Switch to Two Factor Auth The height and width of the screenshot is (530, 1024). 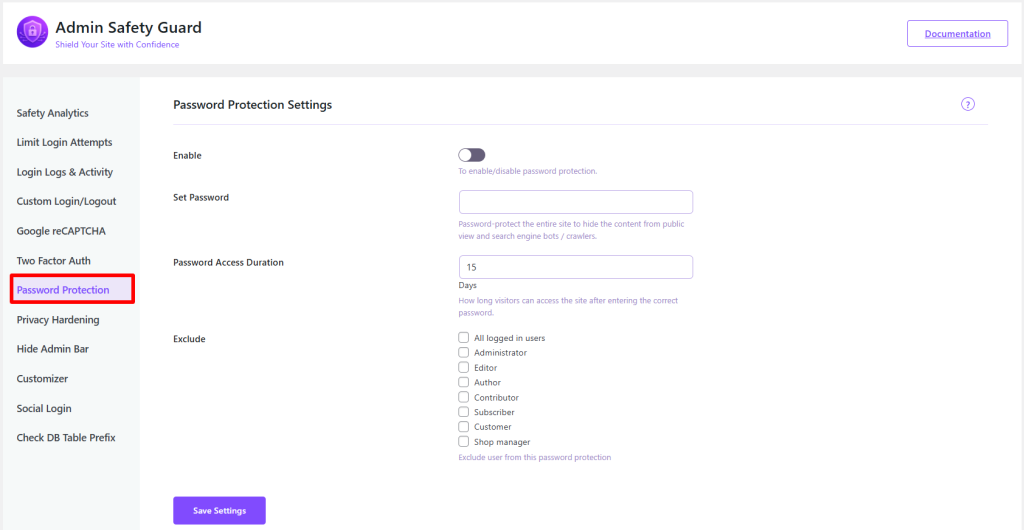point(54,260)
